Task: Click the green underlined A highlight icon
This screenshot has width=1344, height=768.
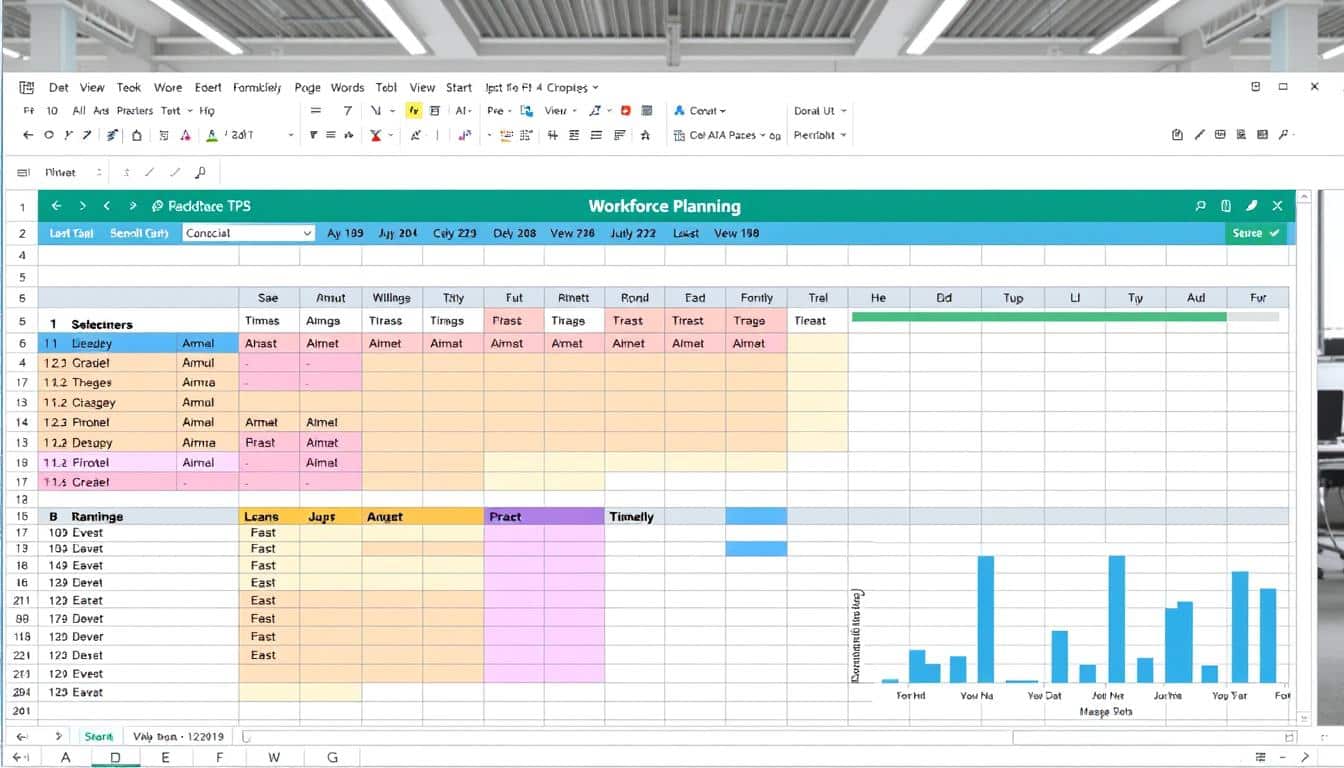Action: (212, 135)
